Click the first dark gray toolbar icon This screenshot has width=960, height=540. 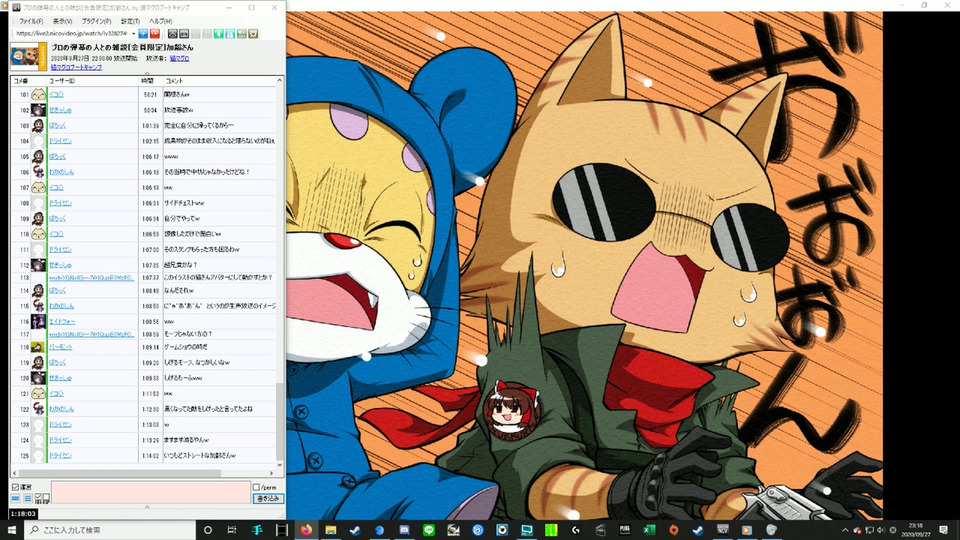pyautogui.click(x=173, y=34)
